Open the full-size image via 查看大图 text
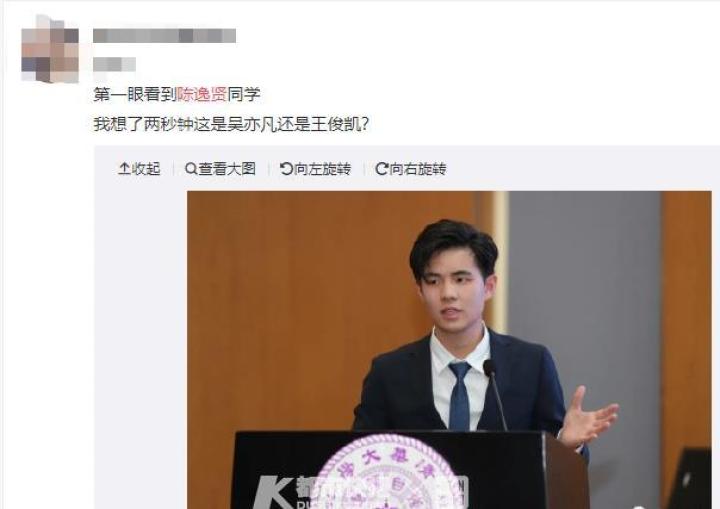Image resolution: width=720 pixels, height=509 pixels. [x=227, y=169]
